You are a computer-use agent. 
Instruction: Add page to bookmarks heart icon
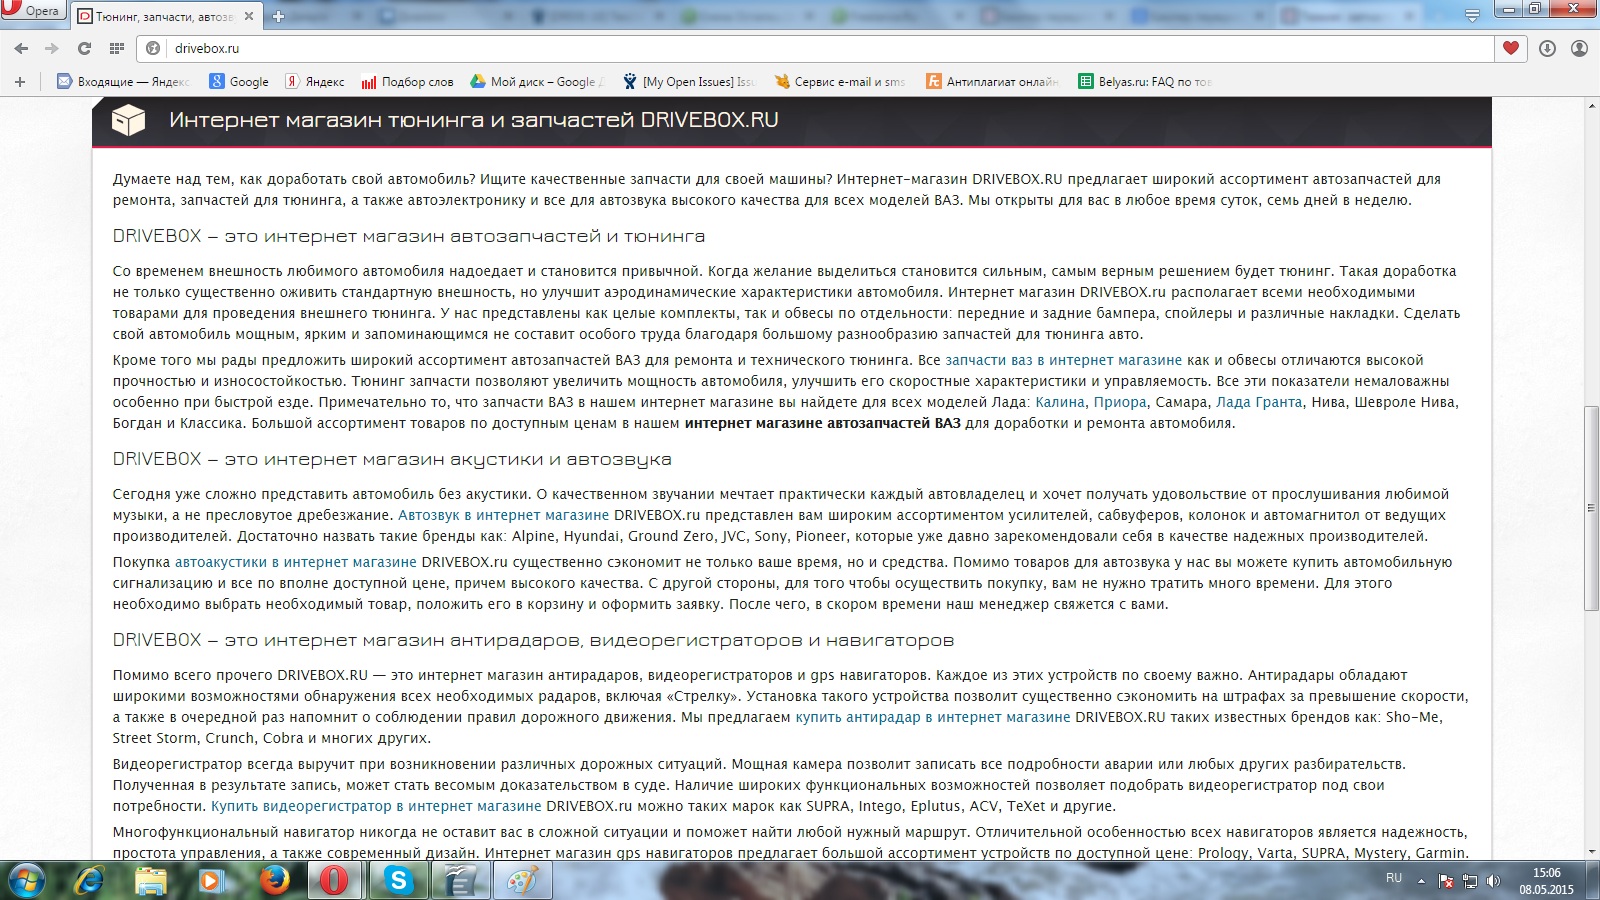1510,48
